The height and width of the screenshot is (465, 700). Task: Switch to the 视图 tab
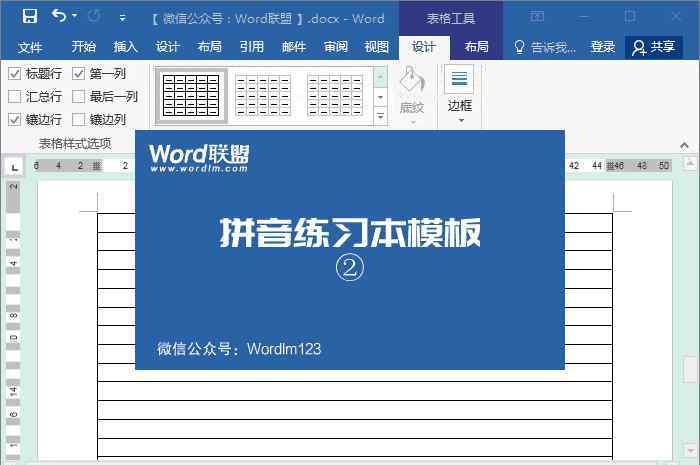pos(377,47)
